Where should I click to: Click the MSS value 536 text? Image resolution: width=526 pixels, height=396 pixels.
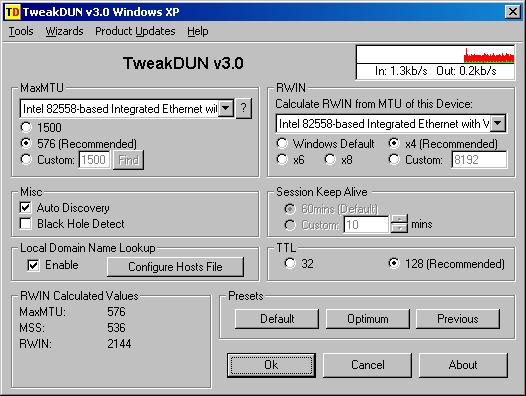click(116, 328)
